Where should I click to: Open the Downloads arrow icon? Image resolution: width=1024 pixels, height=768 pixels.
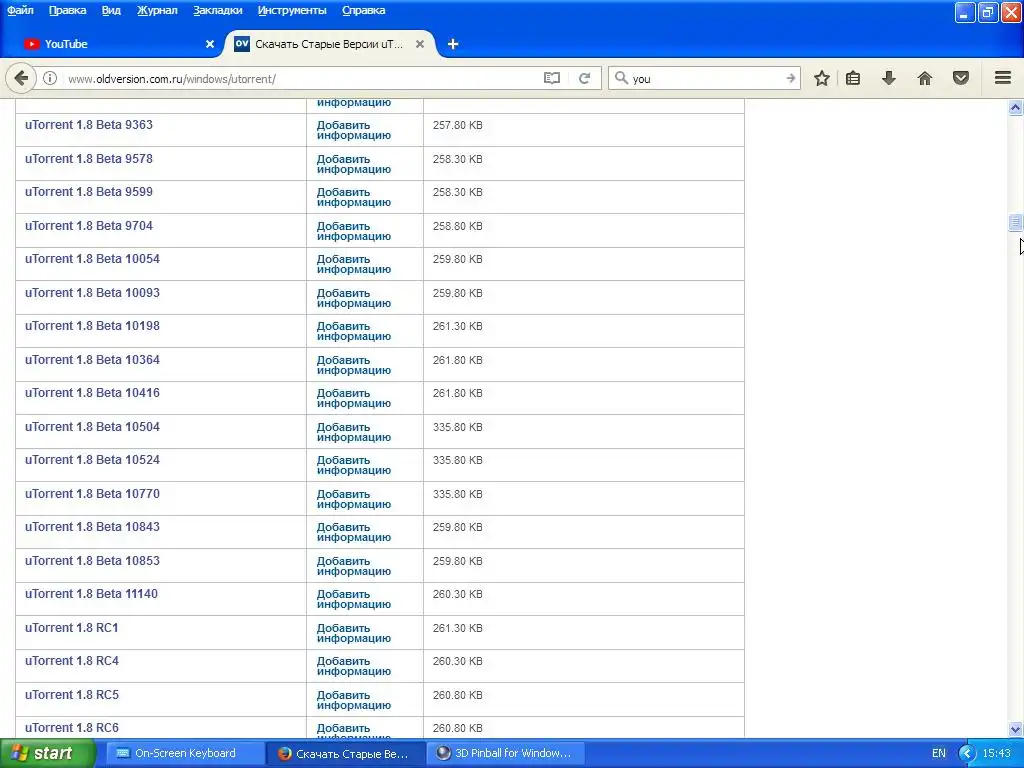pos(889,78)
